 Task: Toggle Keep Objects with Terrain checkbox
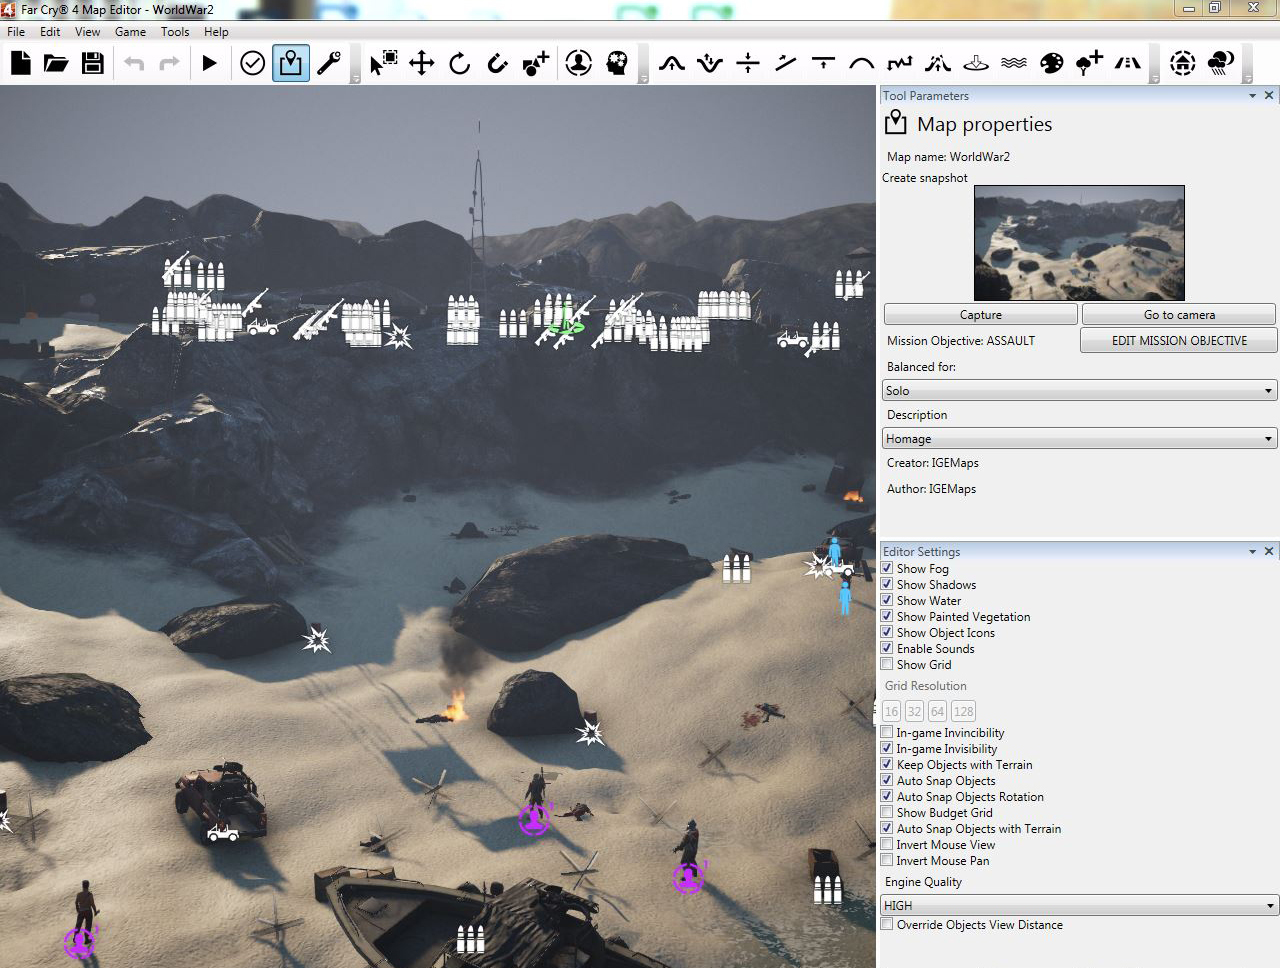[887, 764]
